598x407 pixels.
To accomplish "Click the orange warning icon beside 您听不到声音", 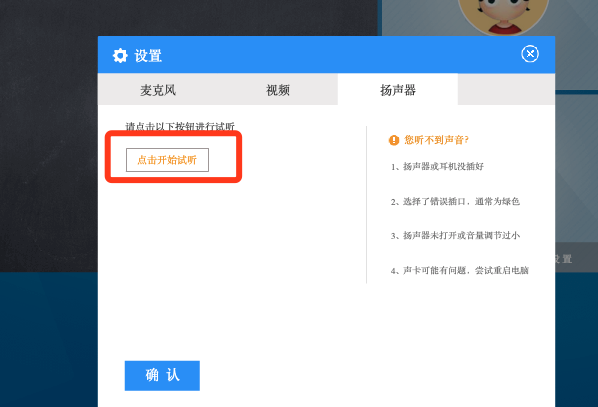I will [x=394, y=140].
